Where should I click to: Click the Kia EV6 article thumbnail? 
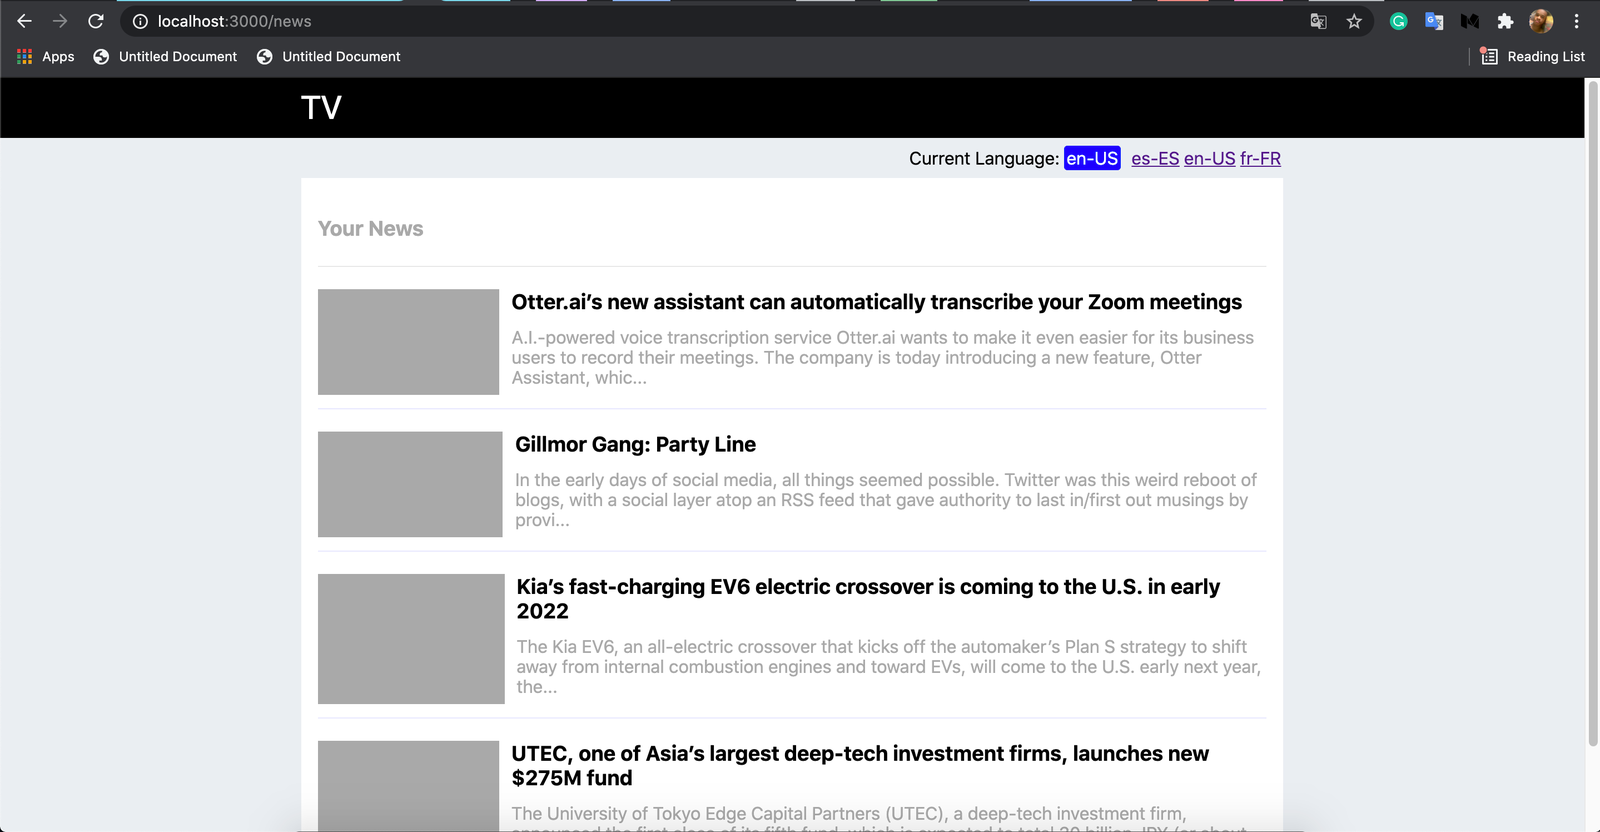pos(411,638)
